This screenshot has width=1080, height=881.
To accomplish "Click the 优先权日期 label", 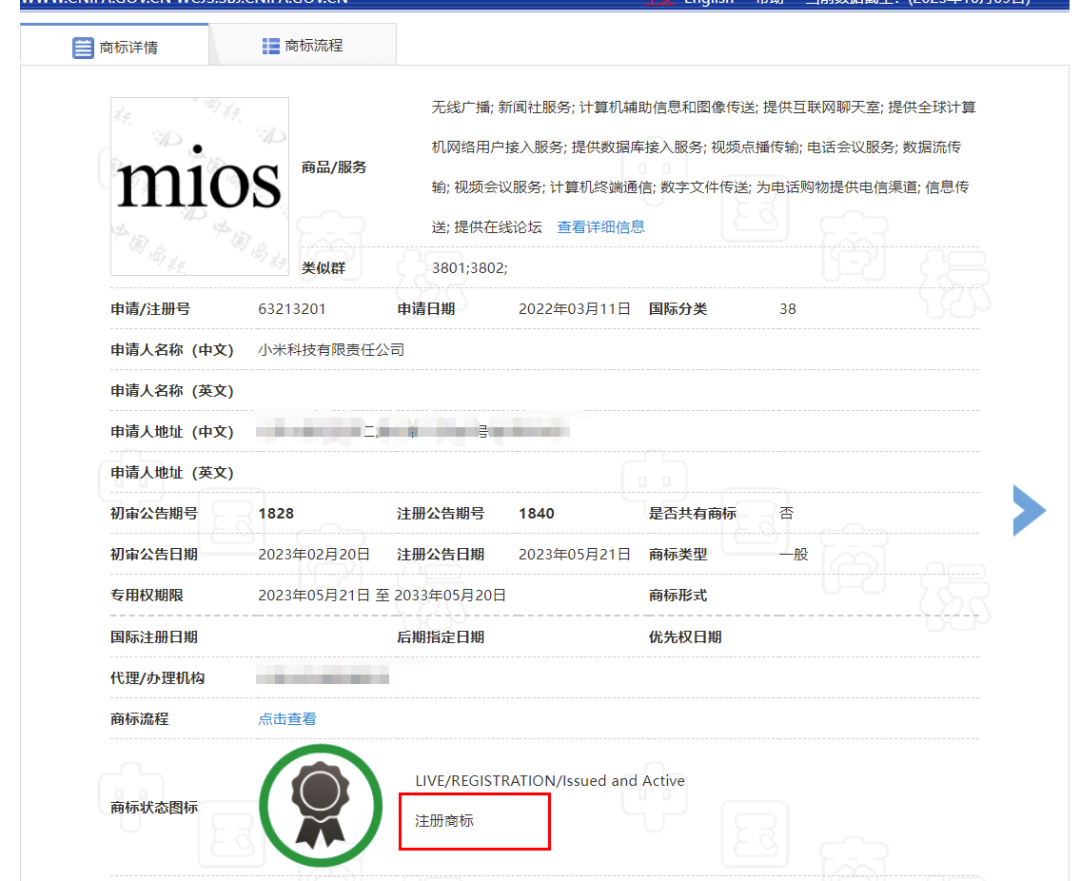I will pos(685,637).
